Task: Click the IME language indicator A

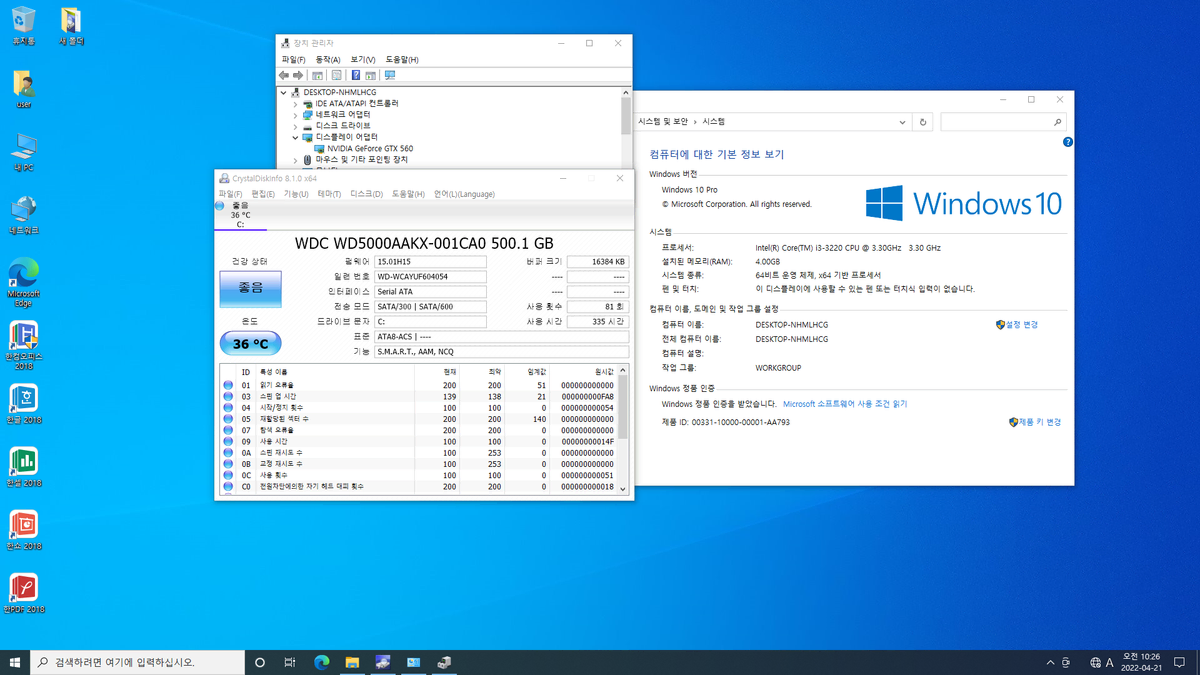Action: [x=1109, y=662]
